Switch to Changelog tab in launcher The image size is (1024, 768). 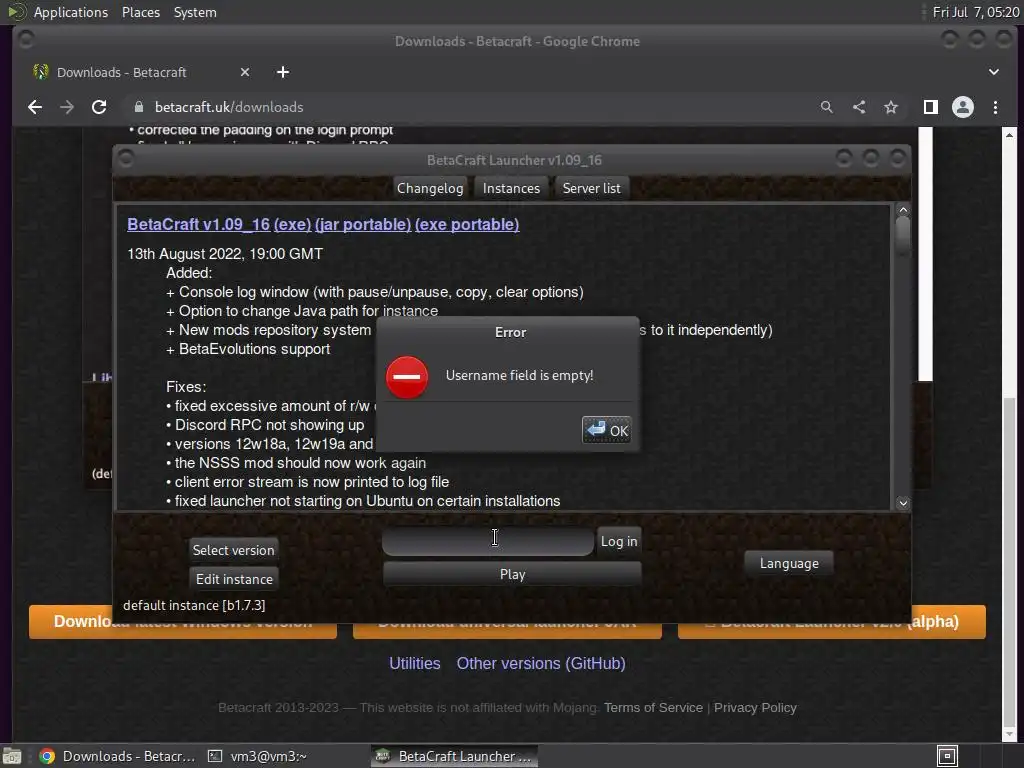(430, 188)
